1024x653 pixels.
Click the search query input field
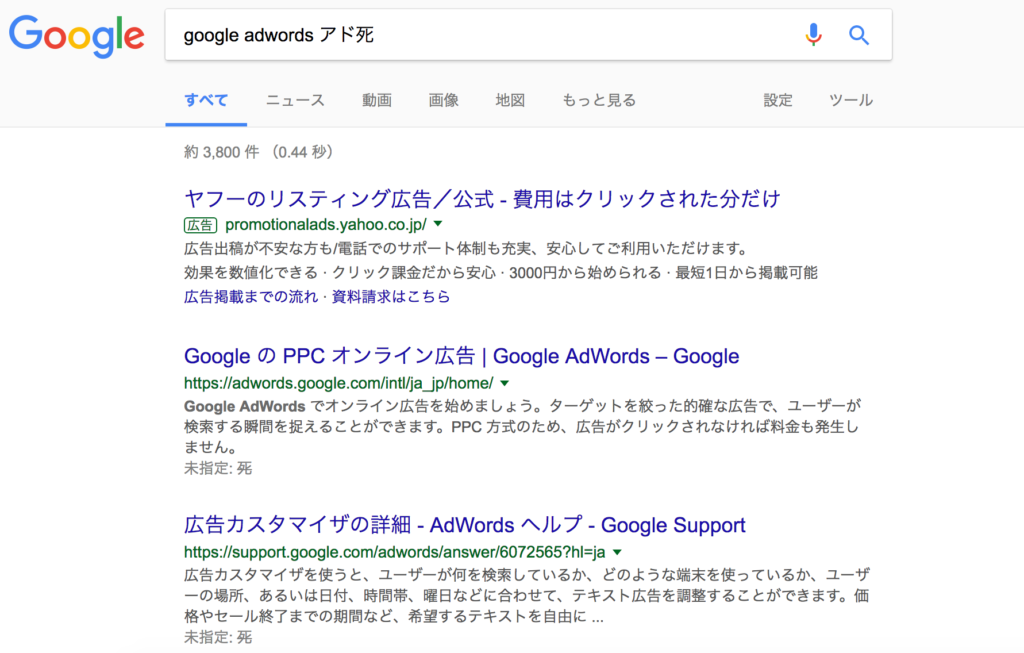[483, 35]
